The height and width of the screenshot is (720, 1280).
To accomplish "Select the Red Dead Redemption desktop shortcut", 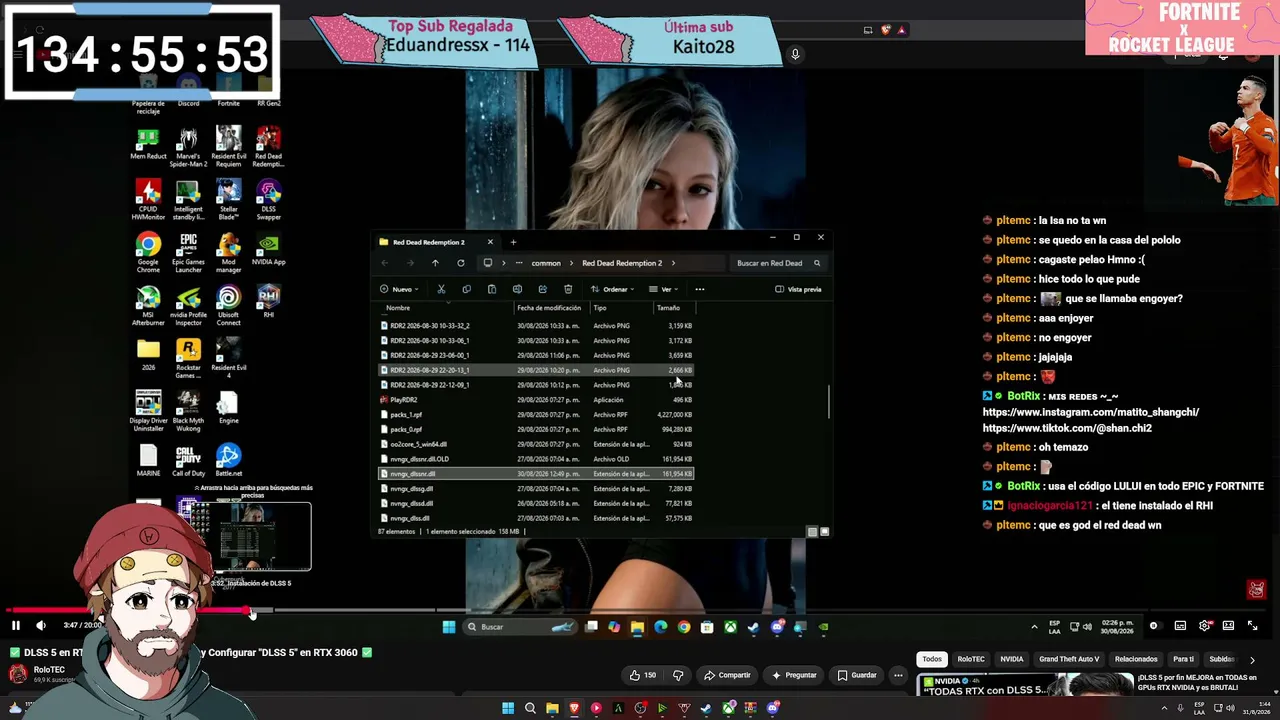I will point(268,147).
